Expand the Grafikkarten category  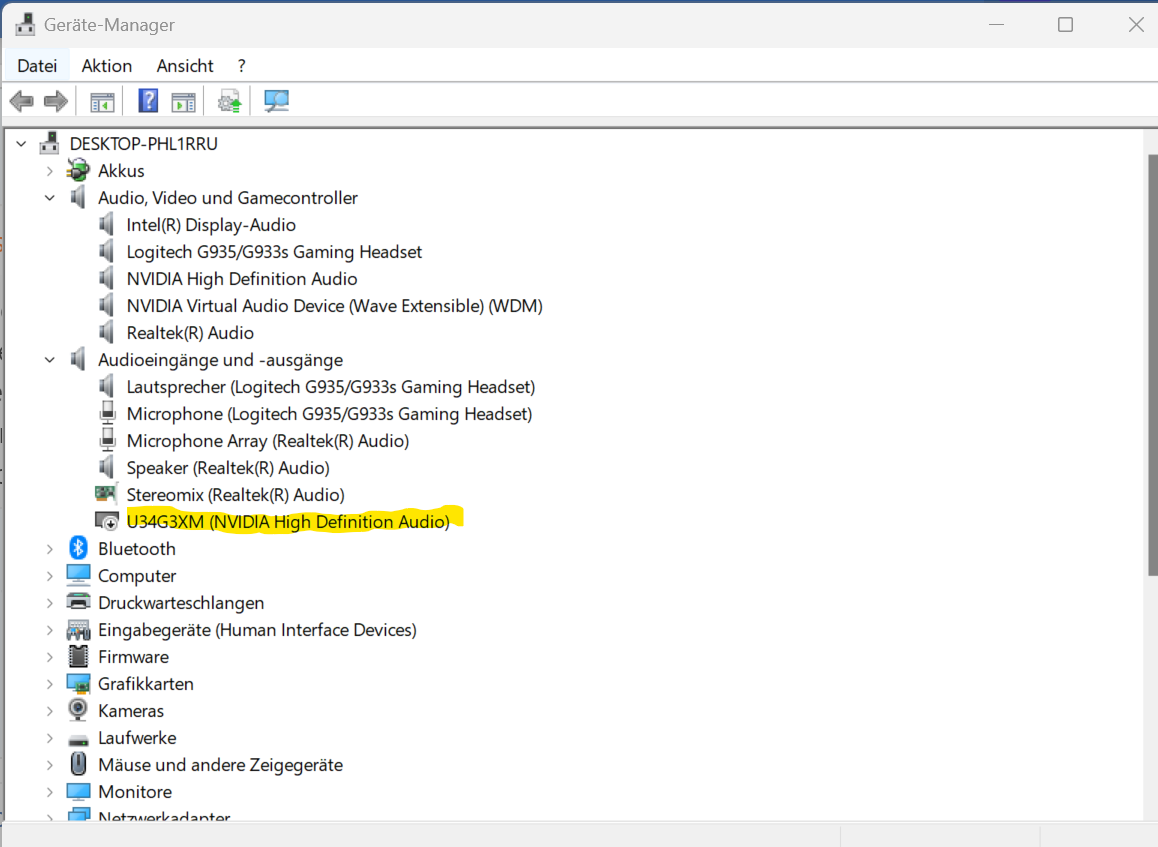coord(49,685)
